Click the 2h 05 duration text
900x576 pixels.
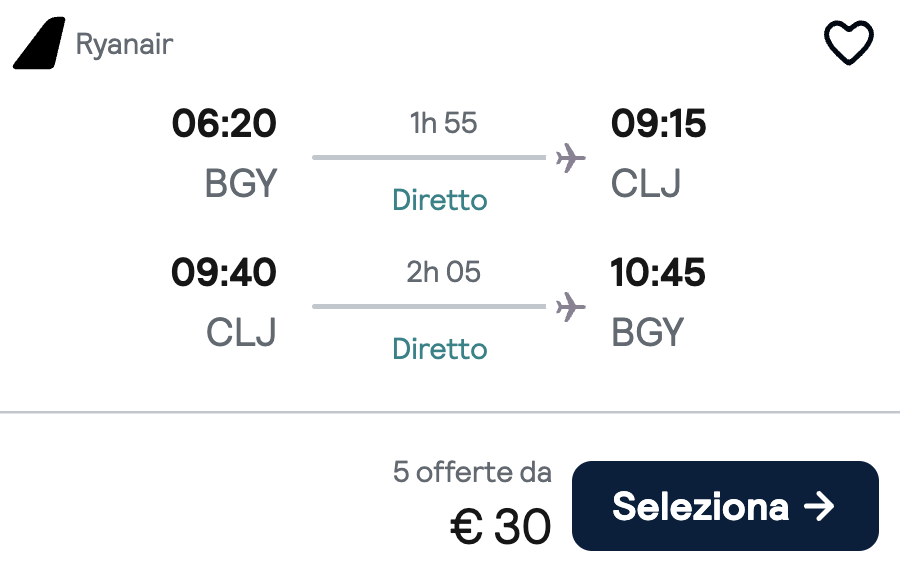click(x=443, y=272)
